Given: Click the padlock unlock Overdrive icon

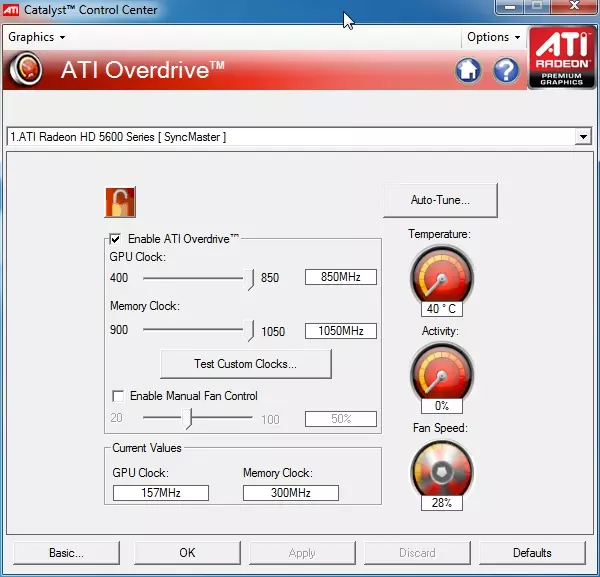Looking at the screenshot, I should 120,202.
